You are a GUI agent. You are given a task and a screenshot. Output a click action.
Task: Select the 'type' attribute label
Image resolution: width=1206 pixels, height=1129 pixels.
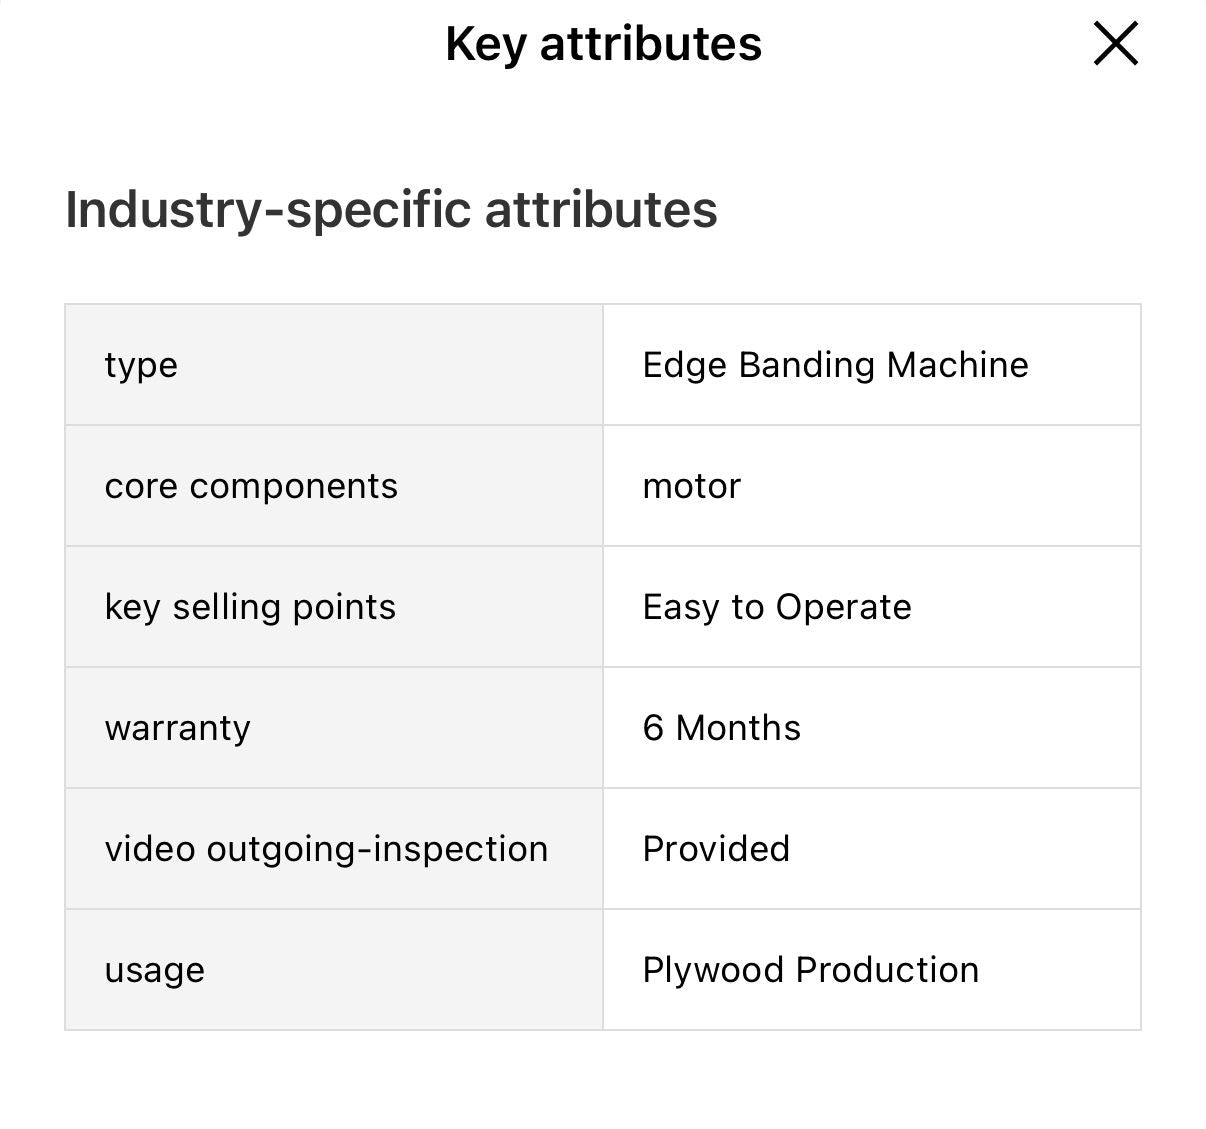click(141, 364)
